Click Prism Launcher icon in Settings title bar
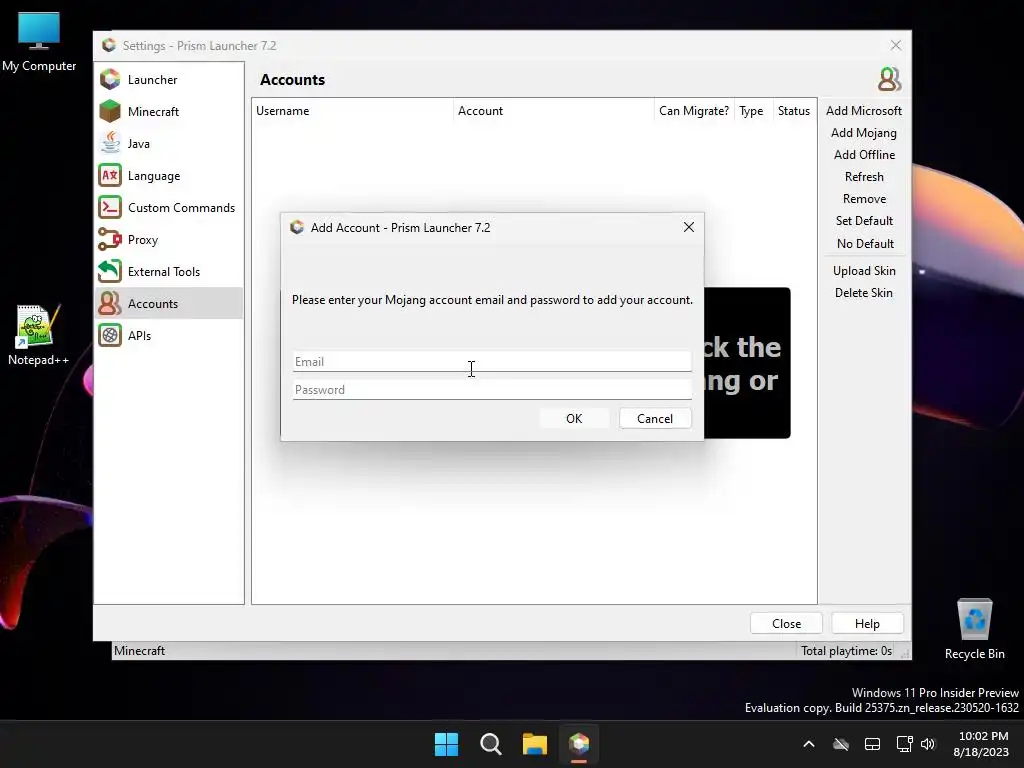This screenshot has height=768, width=1024. (x=109, y=45)
